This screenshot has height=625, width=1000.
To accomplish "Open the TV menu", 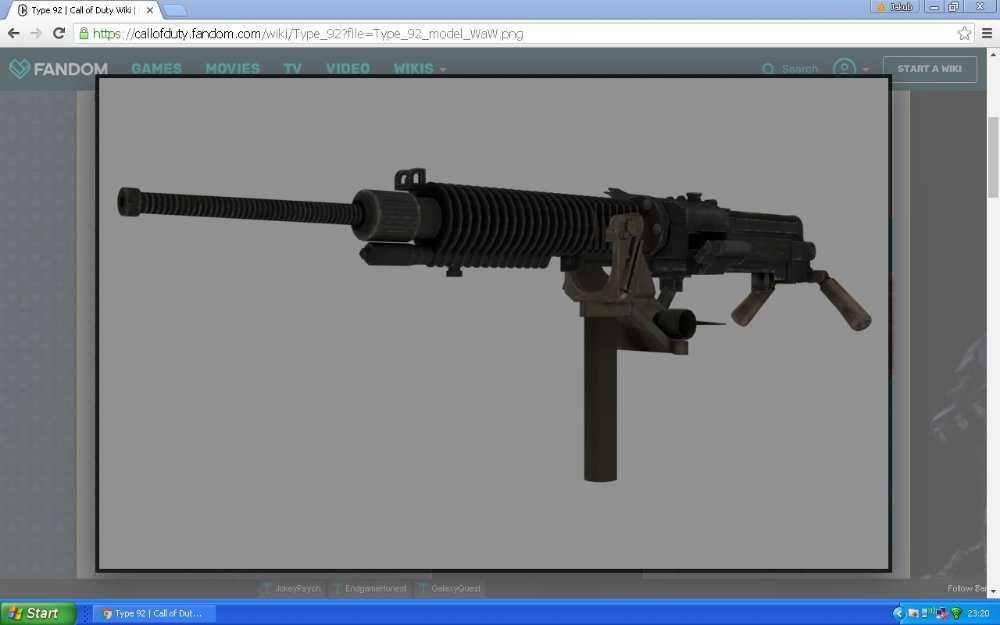I will pos(293,68).
